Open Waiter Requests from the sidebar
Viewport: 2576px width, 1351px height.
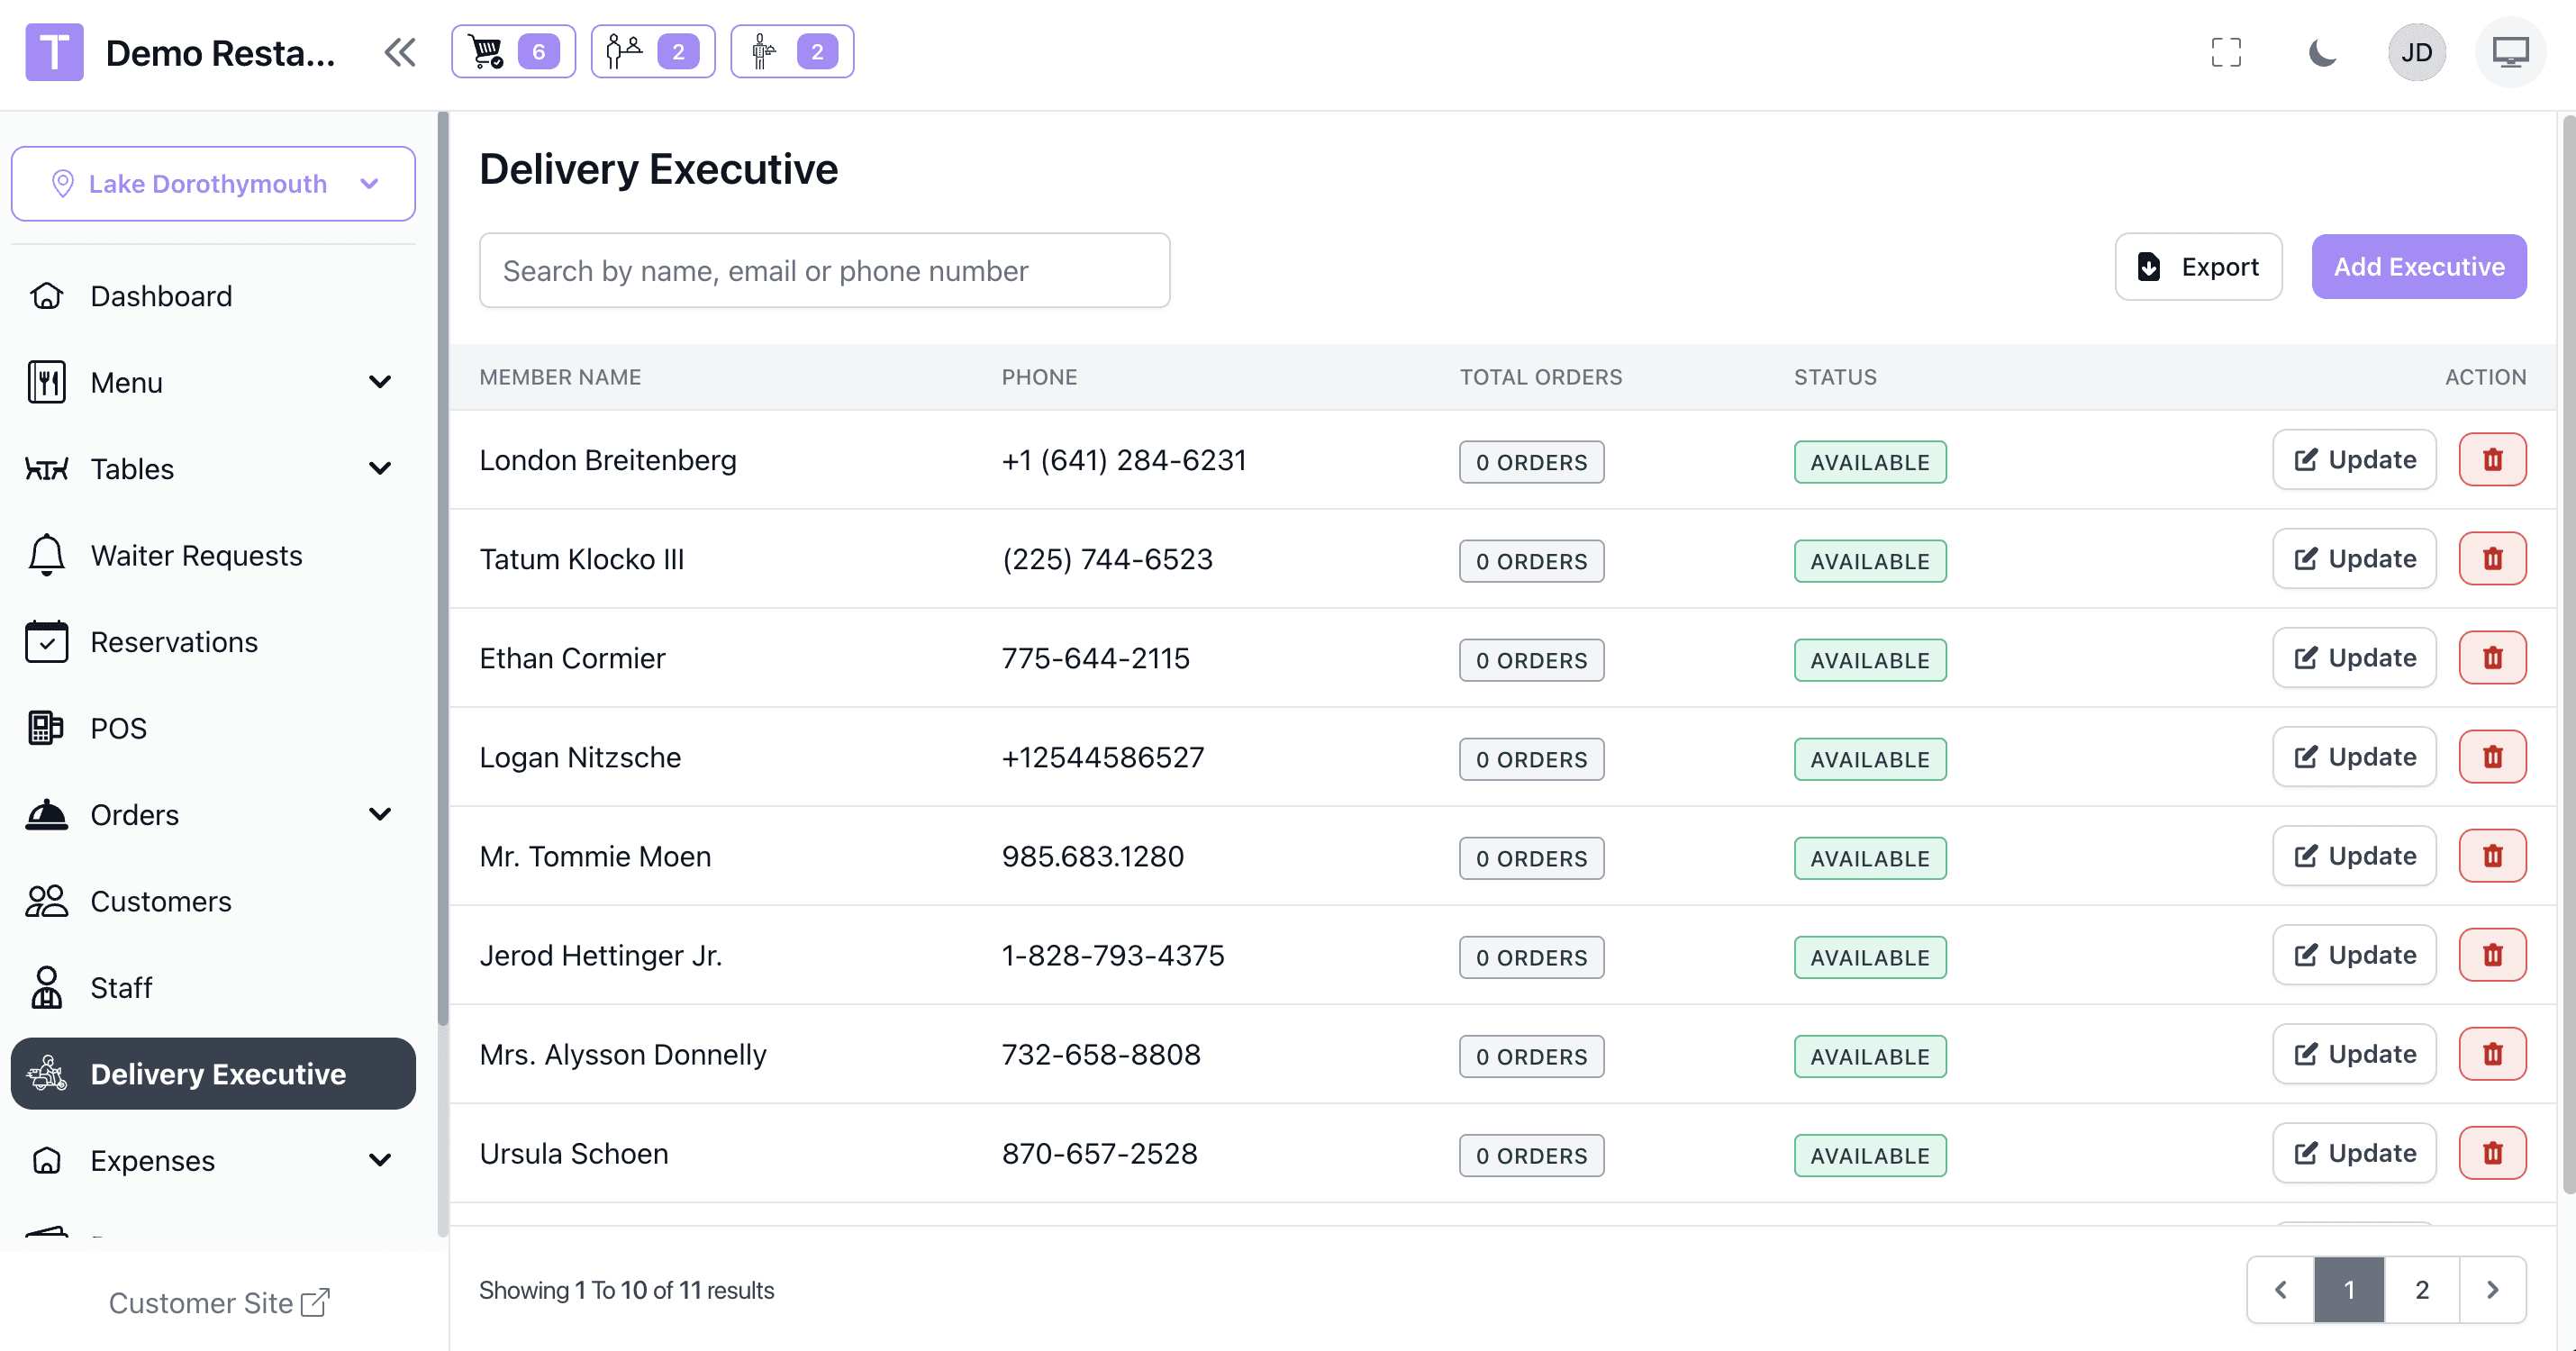[196, 555]
